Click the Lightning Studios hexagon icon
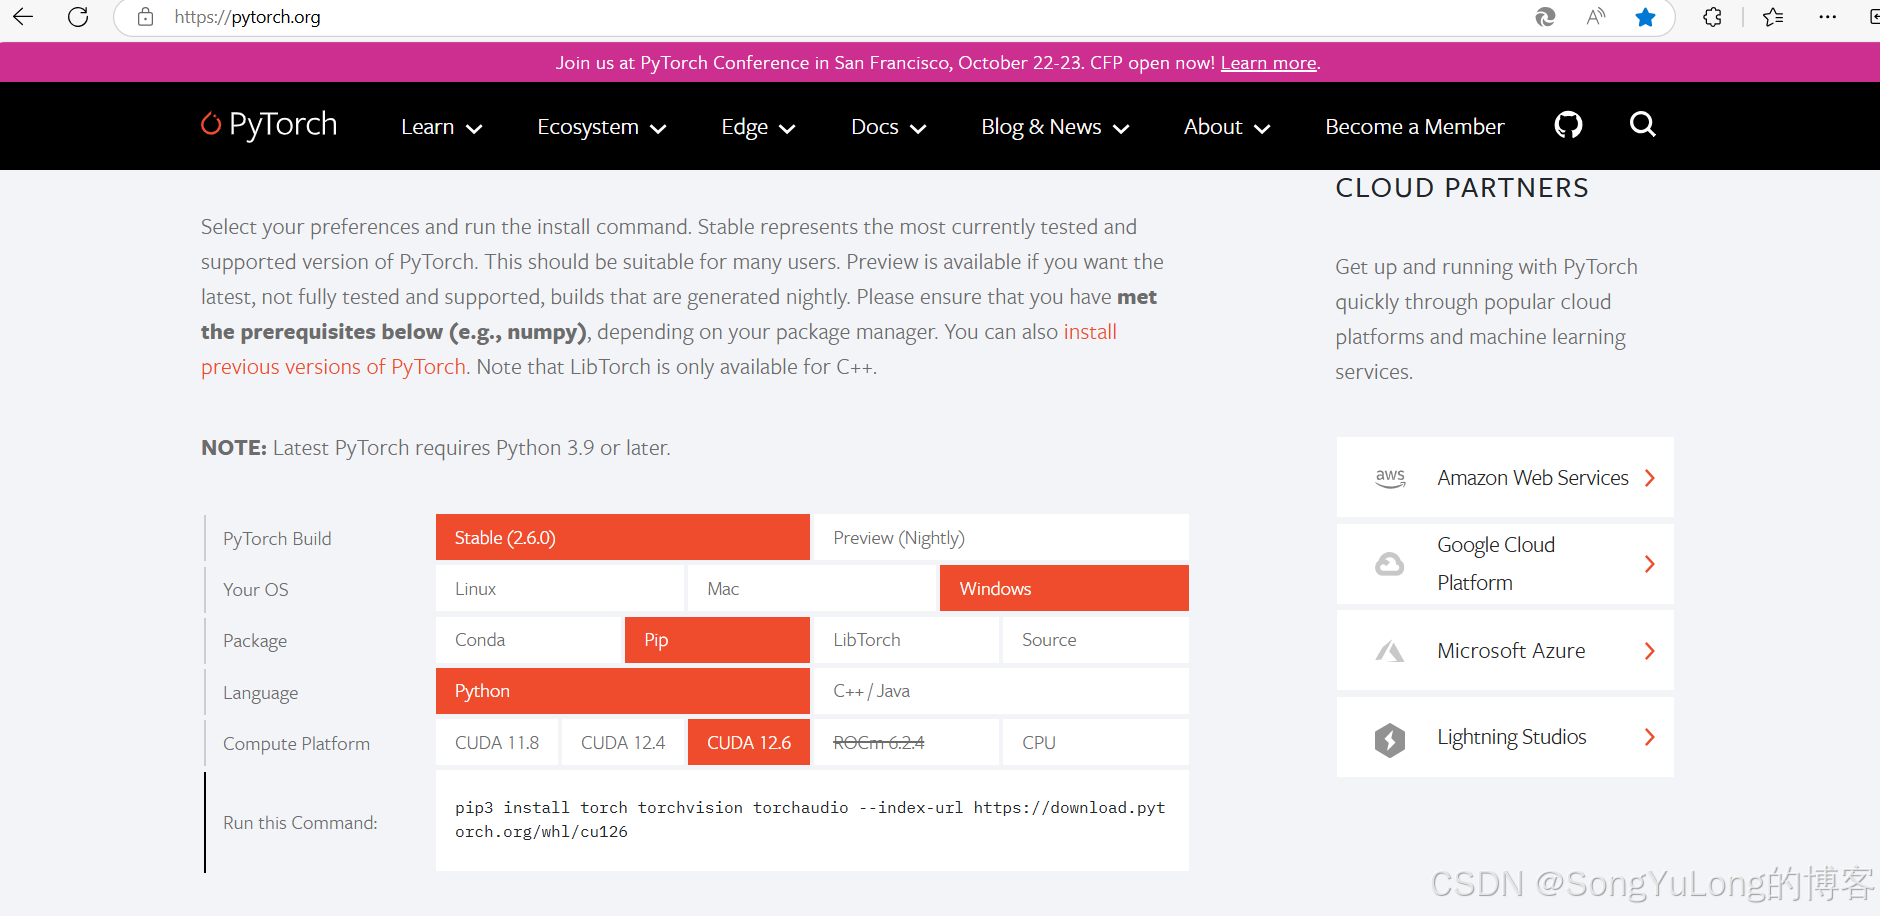This screenshot has width=1880, height=916. [x=1390, y=739]
